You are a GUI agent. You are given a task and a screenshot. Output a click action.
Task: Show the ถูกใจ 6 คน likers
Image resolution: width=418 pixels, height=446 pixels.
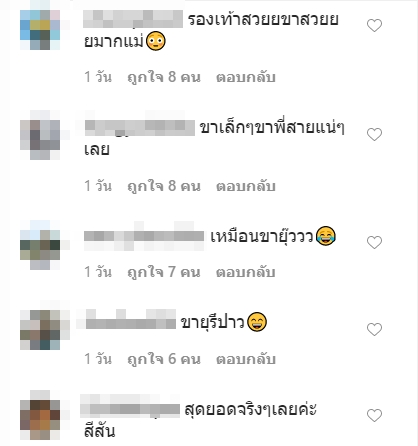tap(164, 359)
